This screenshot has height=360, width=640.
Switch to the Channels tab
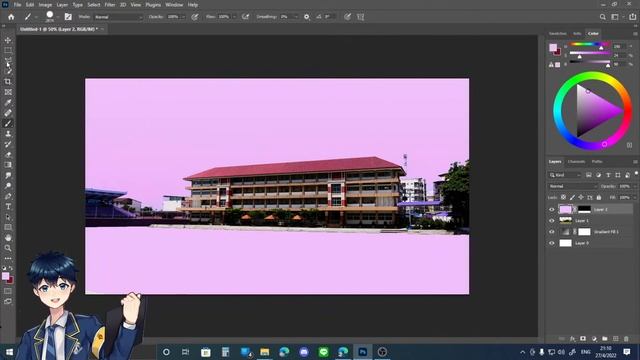[576, 162]
